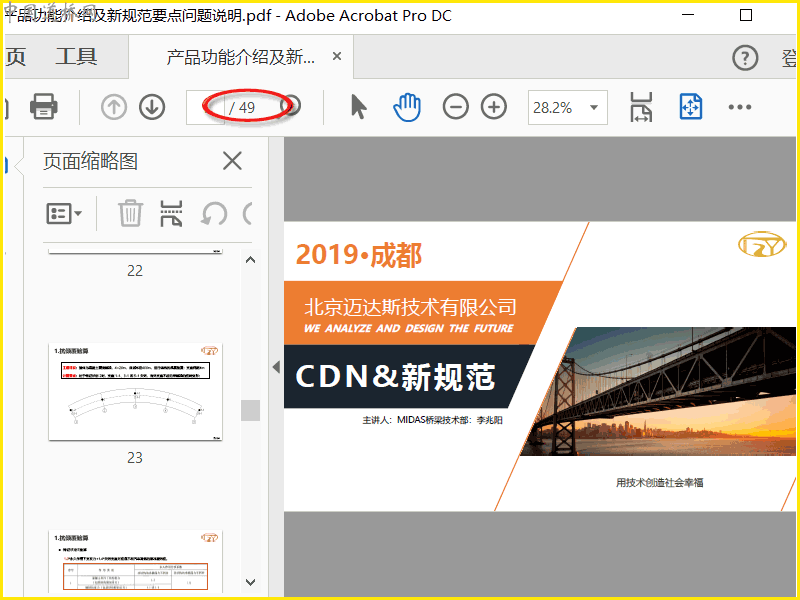Zoom in with the plus button
The width and height of the screenshot is (800, 600).
(x=494, y=107)
